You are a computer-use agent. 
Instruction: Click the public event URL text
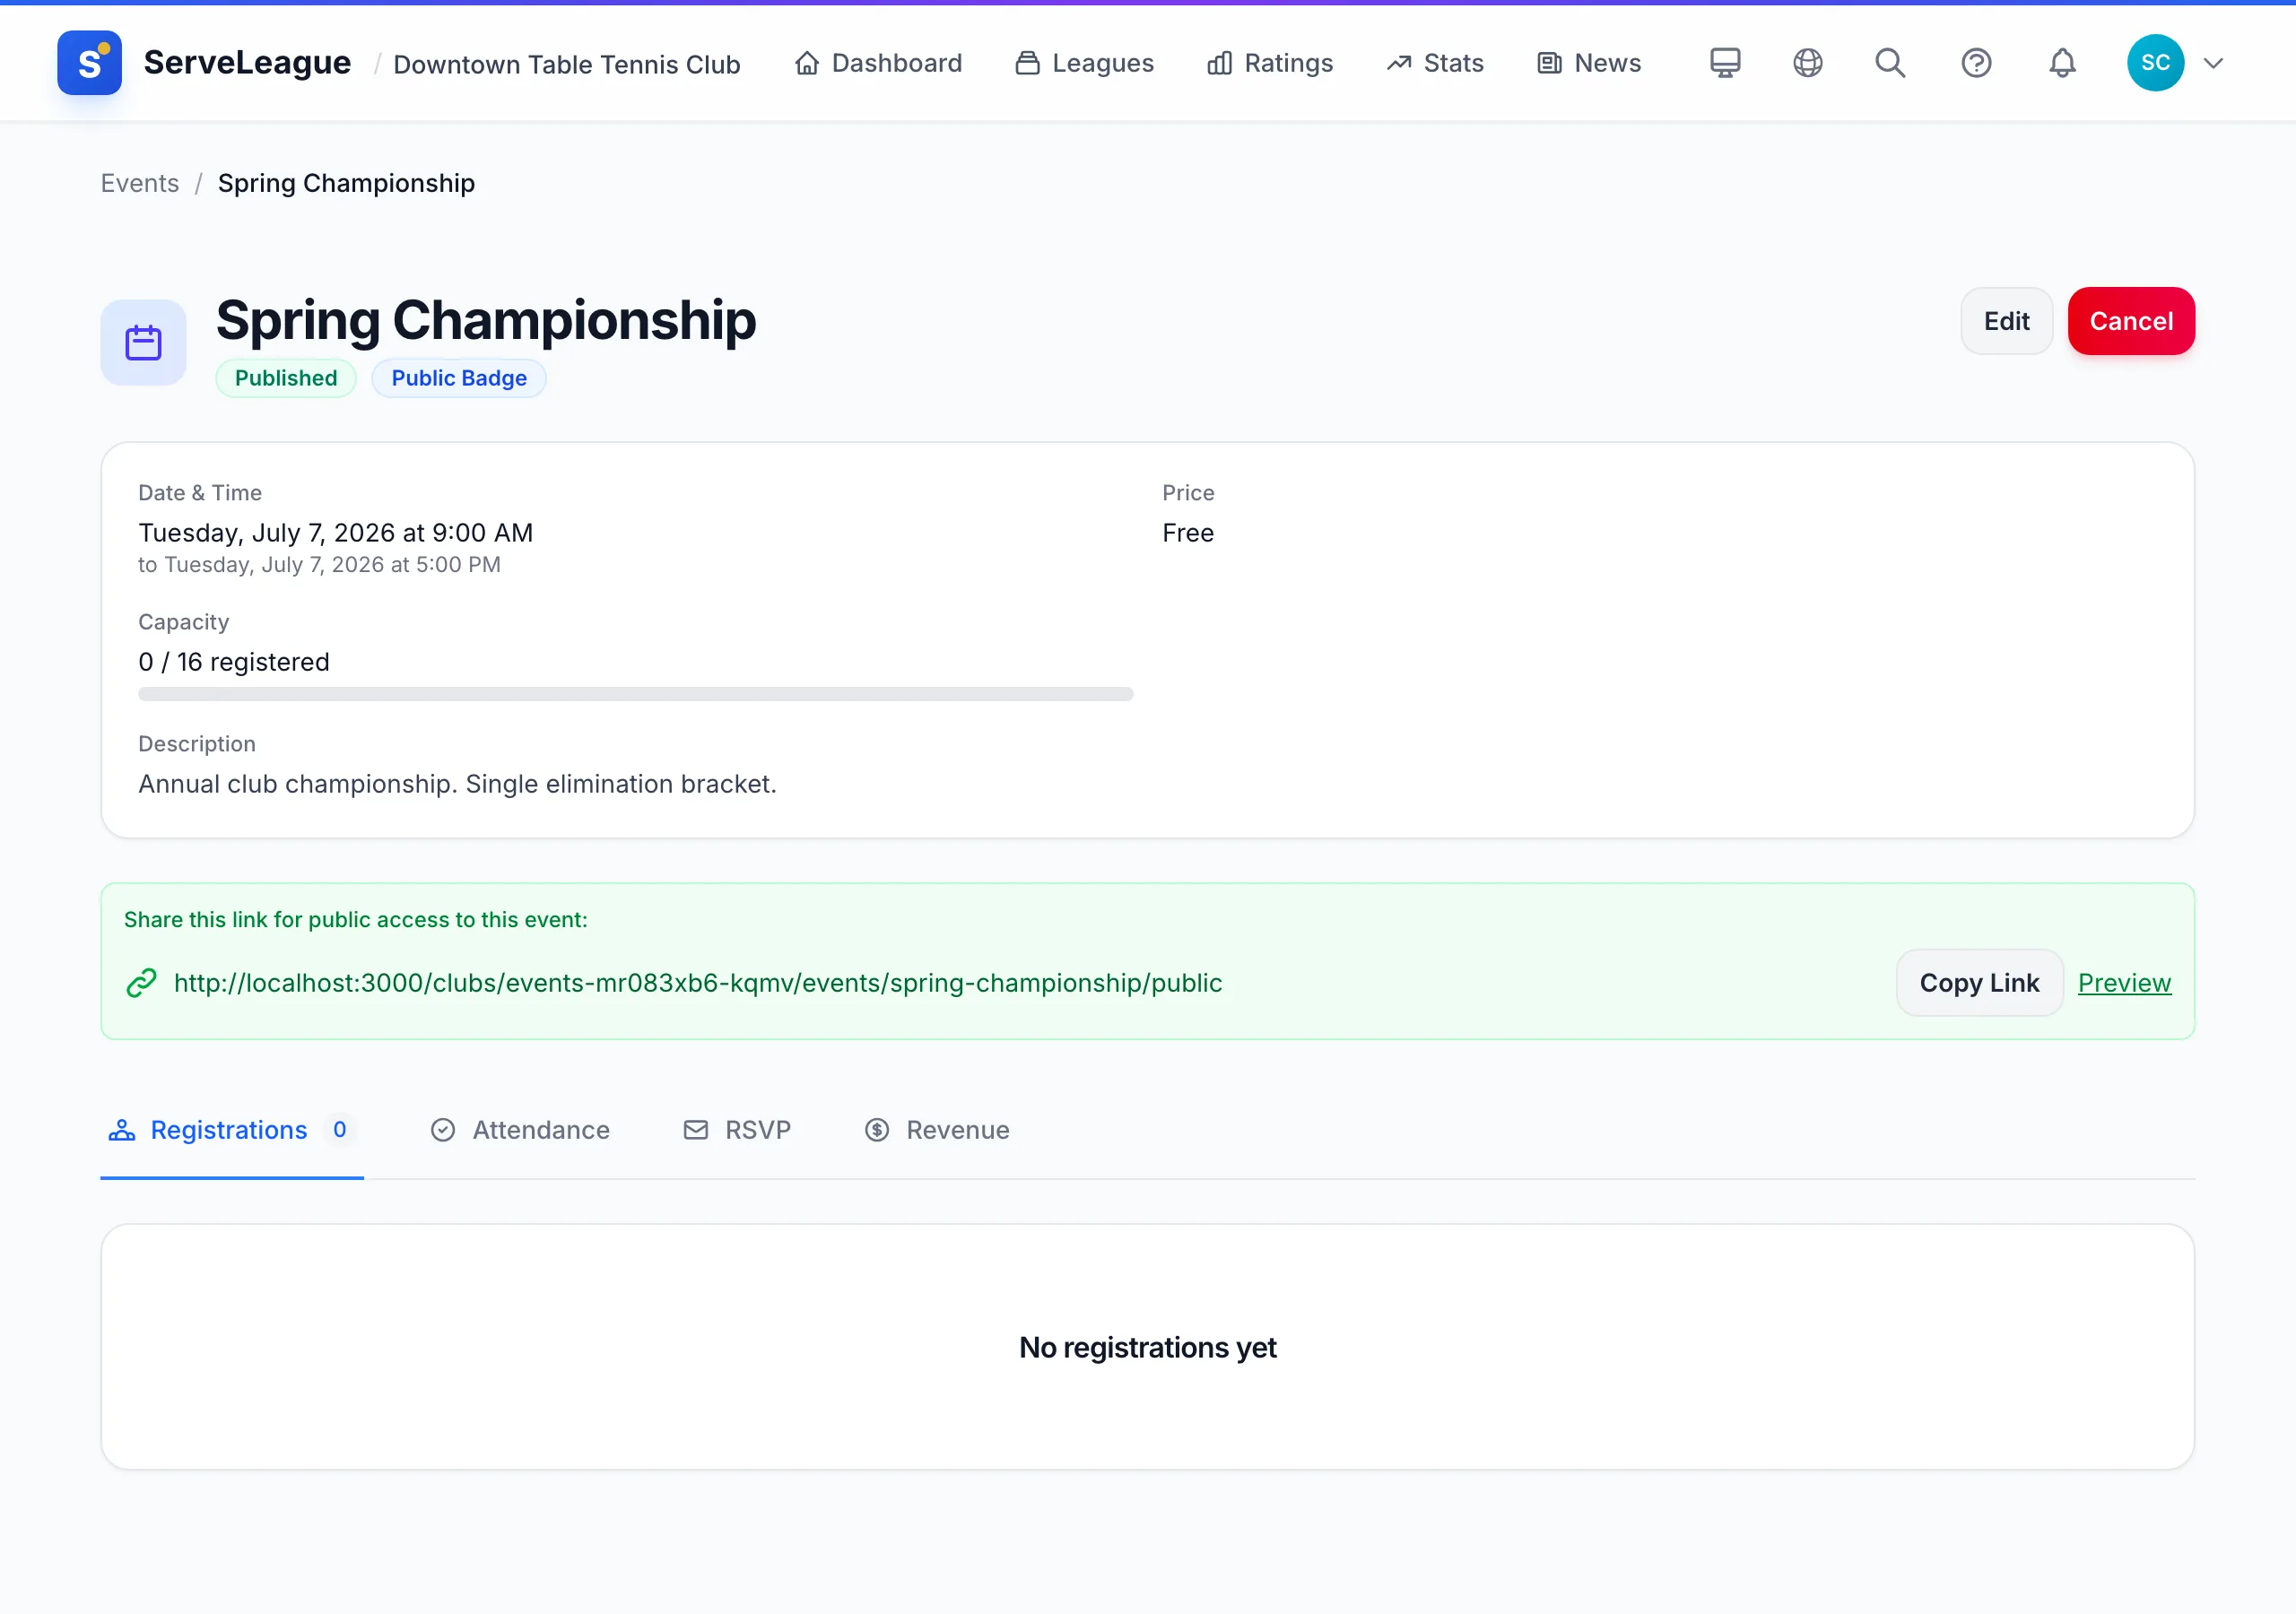(x=698, y=983)
